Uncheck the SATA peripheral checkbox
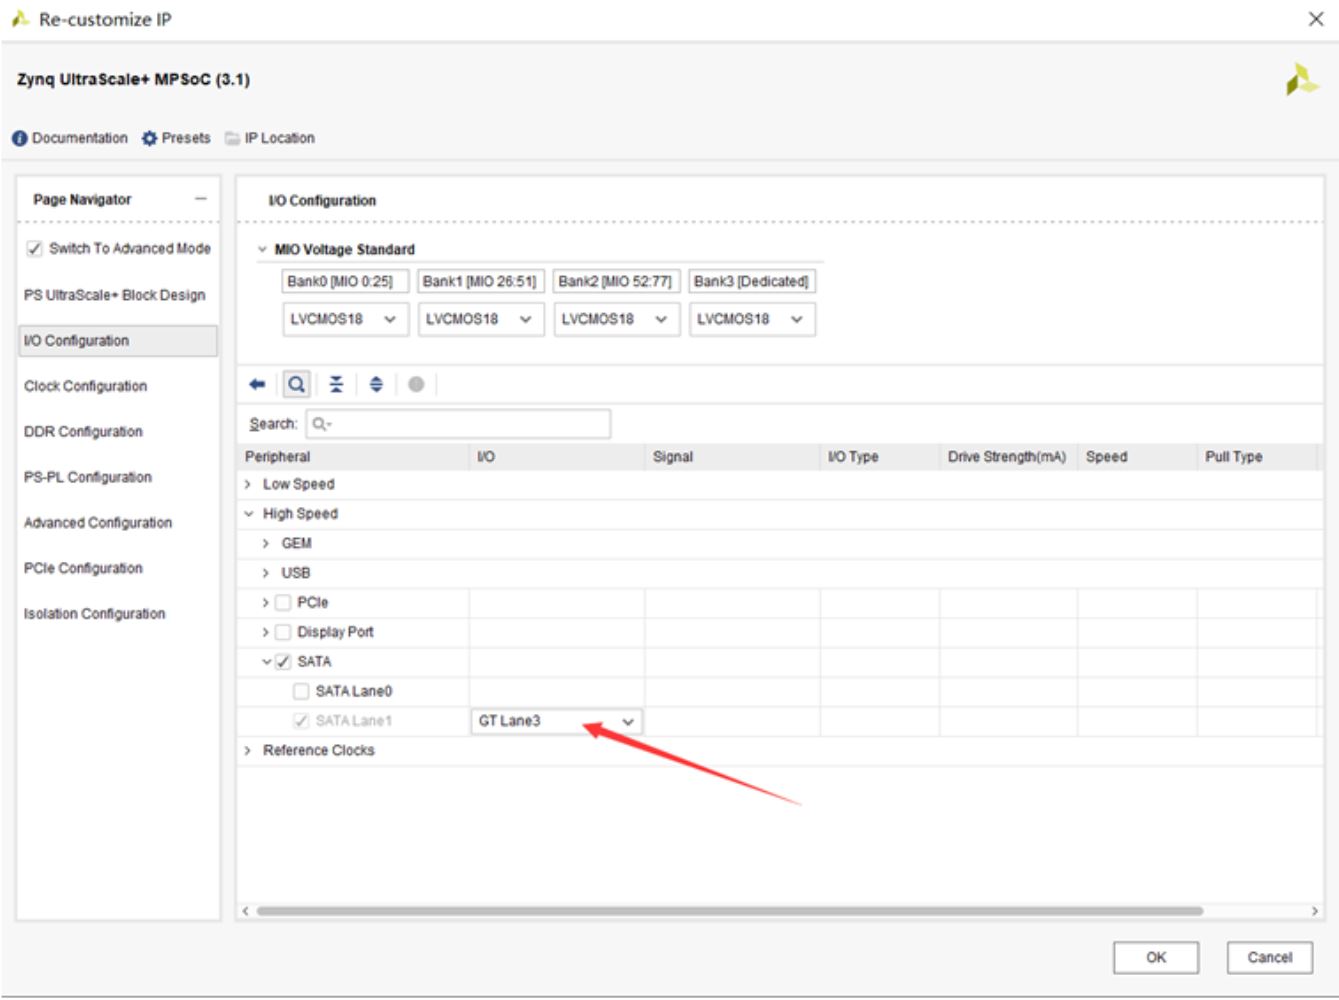The height and width of the screenshot is (1000, 1339). (x=283, y=661)
